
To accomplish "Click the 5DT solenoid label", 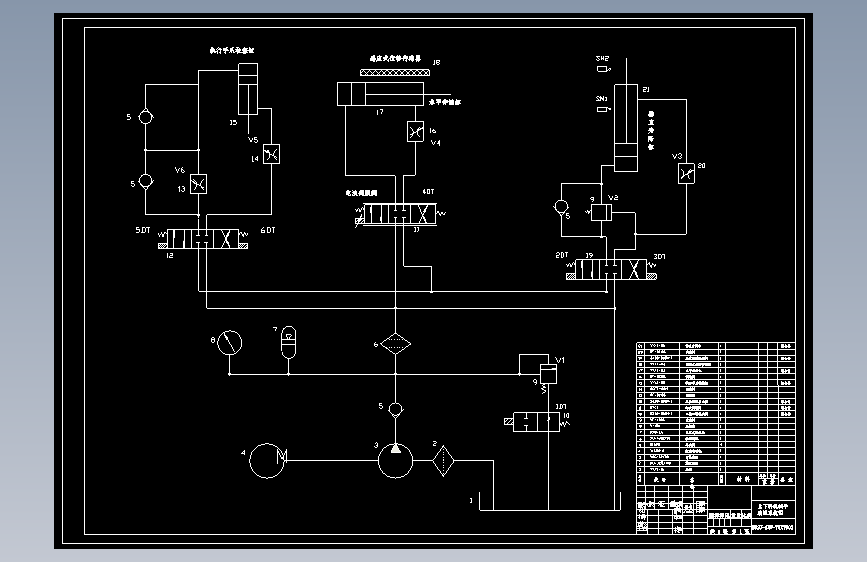I will point(143,230).
